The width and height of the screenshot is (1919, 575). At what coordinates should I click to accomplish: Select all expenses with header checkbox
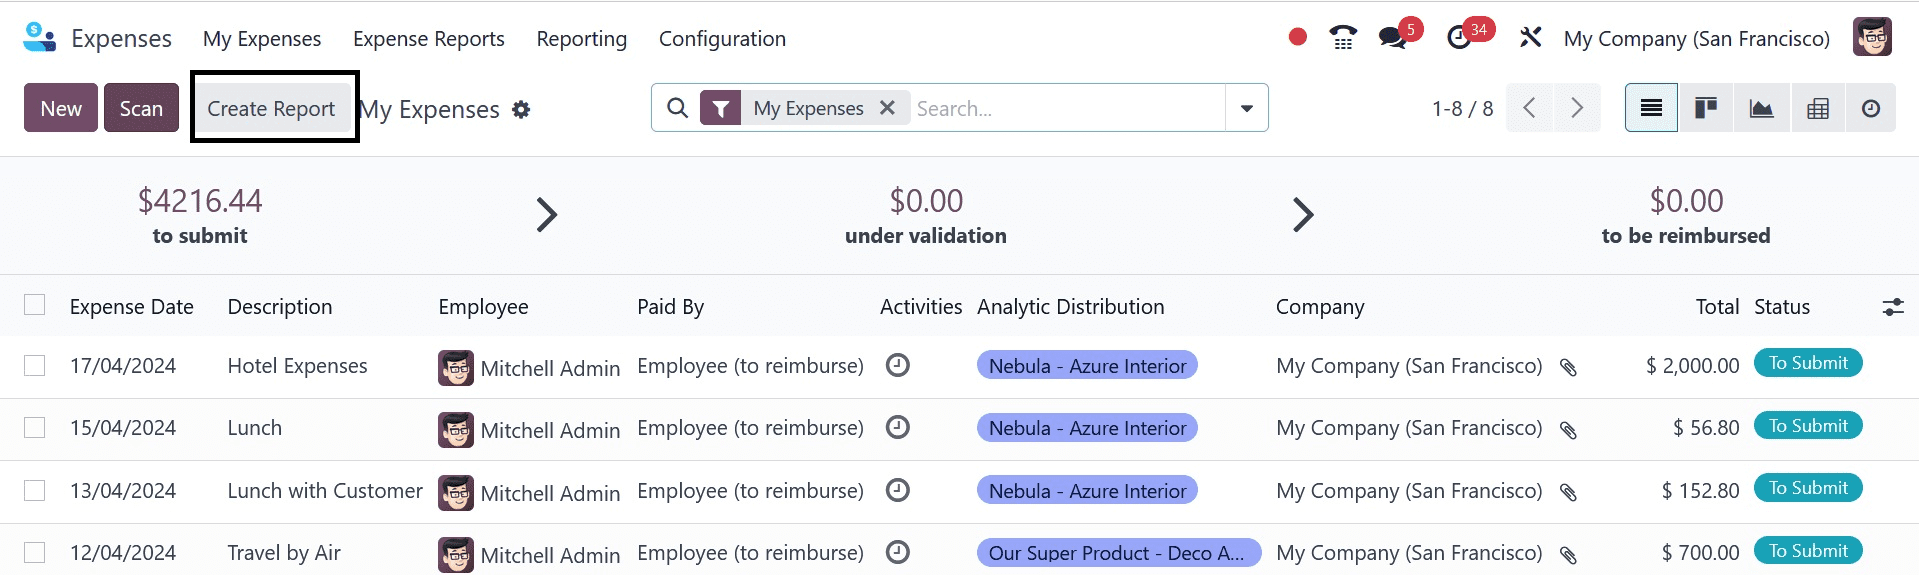point(35,305)
